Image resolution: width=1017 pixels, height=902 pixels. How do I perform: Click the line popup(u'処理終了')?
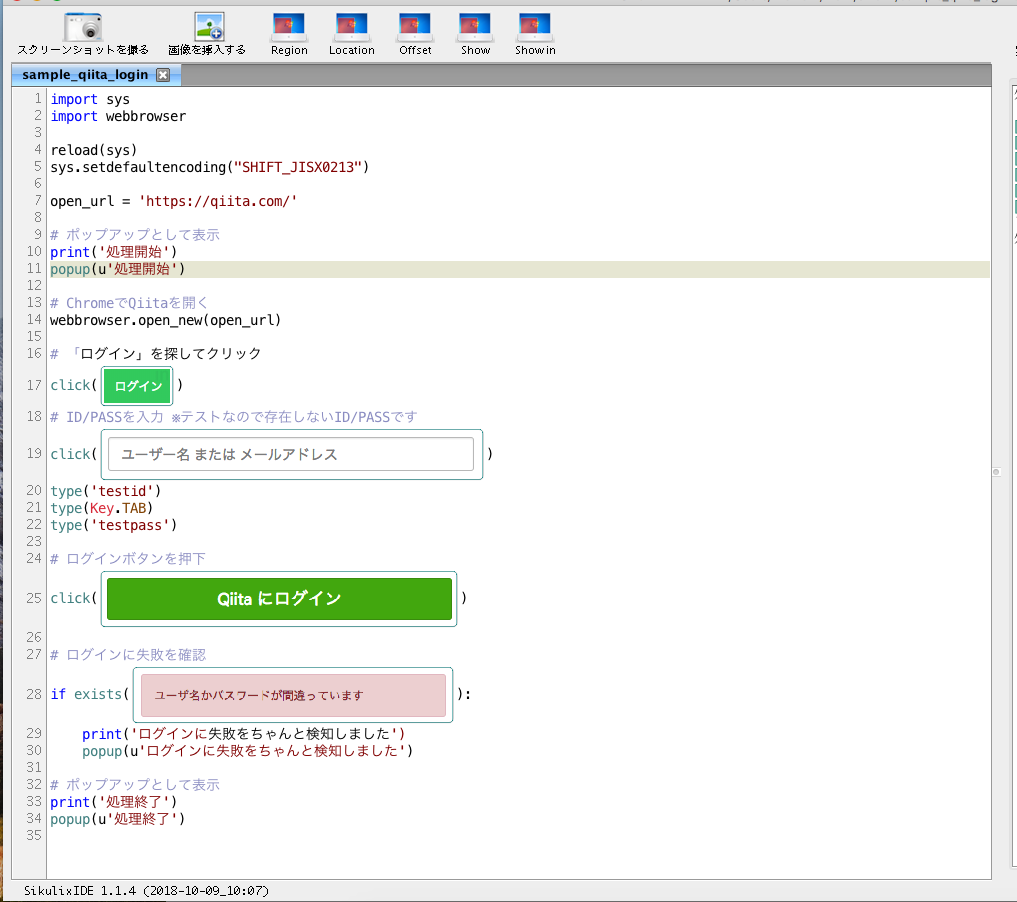point(117,819)
